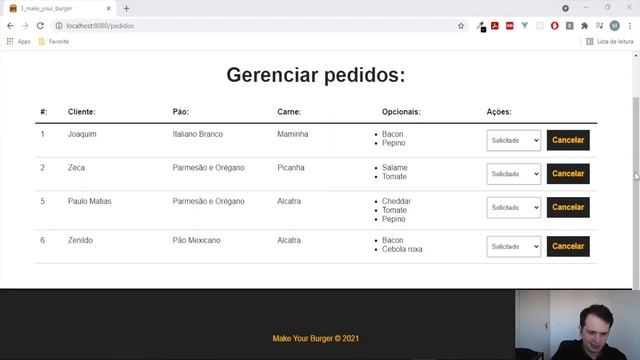
Task: Reload the pedidos page
Action: [x=40, y=26]
